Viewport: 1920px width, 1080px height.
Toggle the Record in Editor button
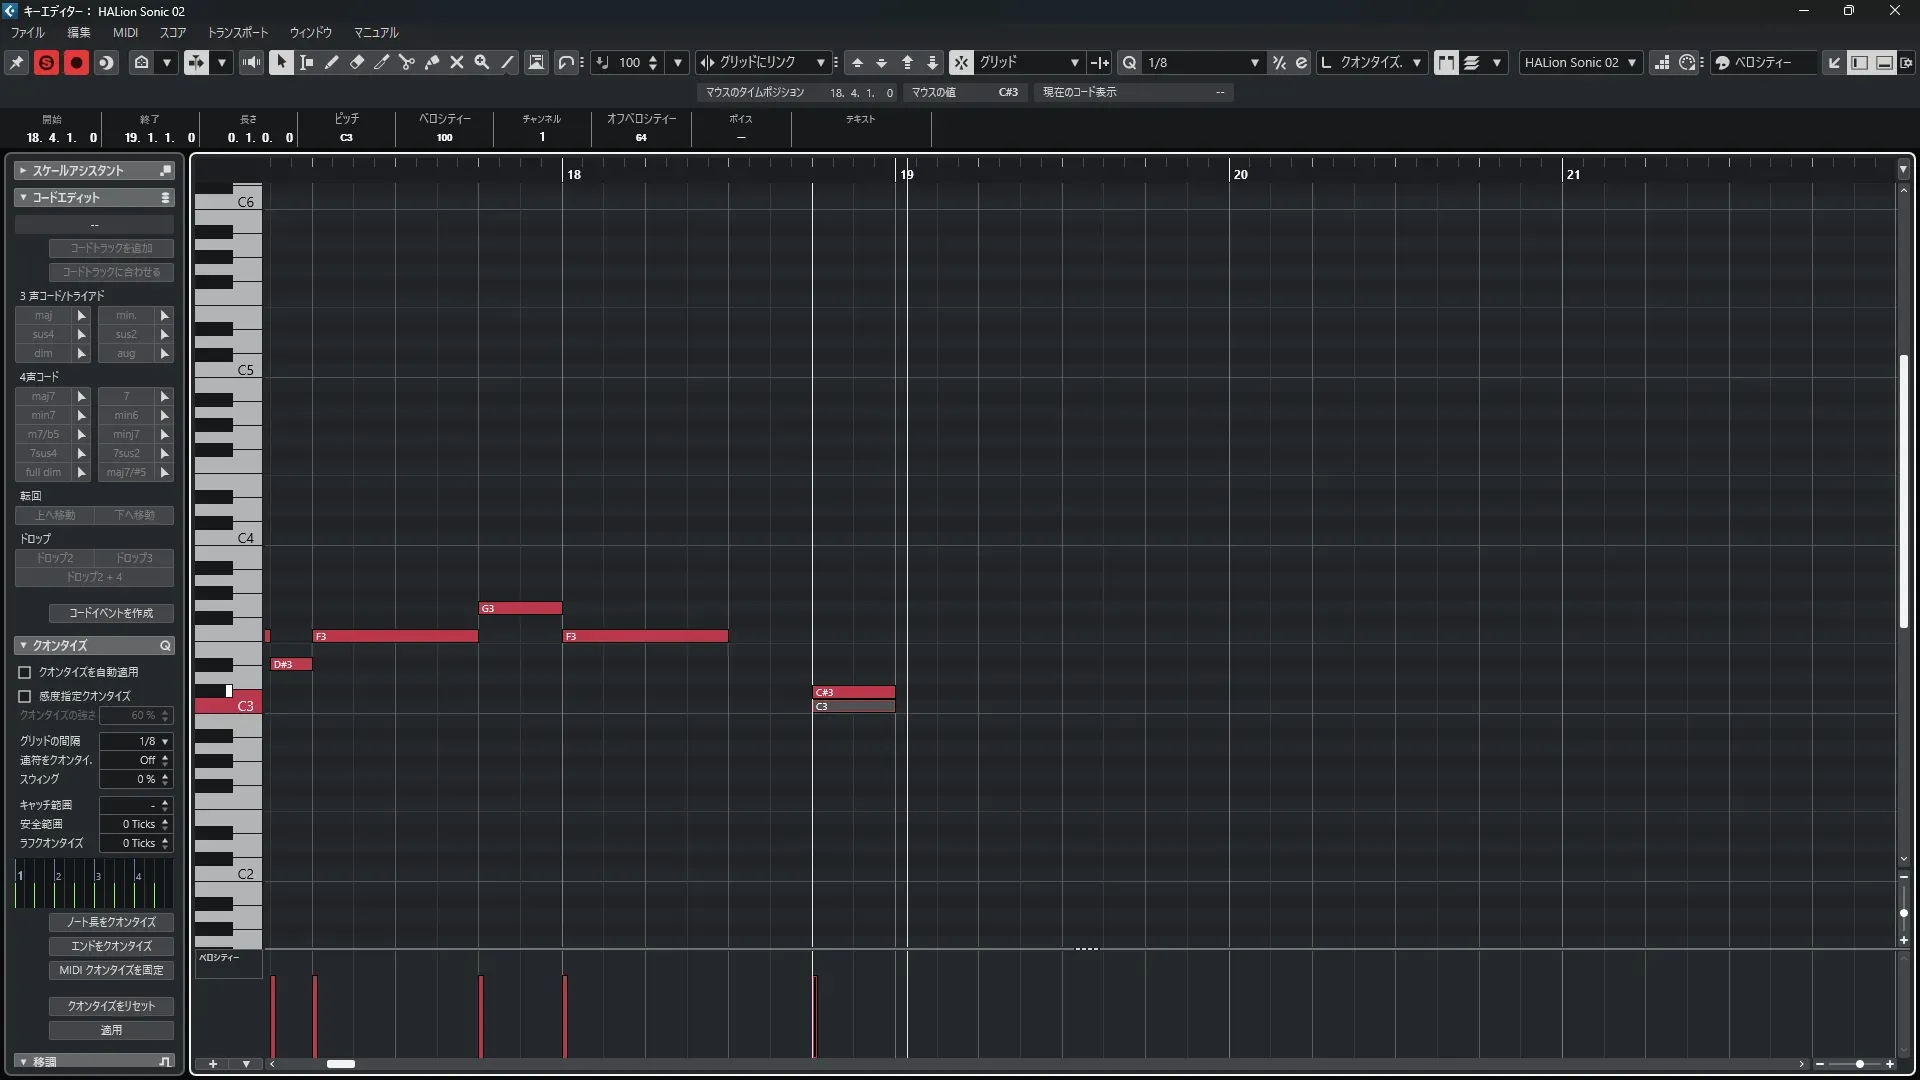76,62
